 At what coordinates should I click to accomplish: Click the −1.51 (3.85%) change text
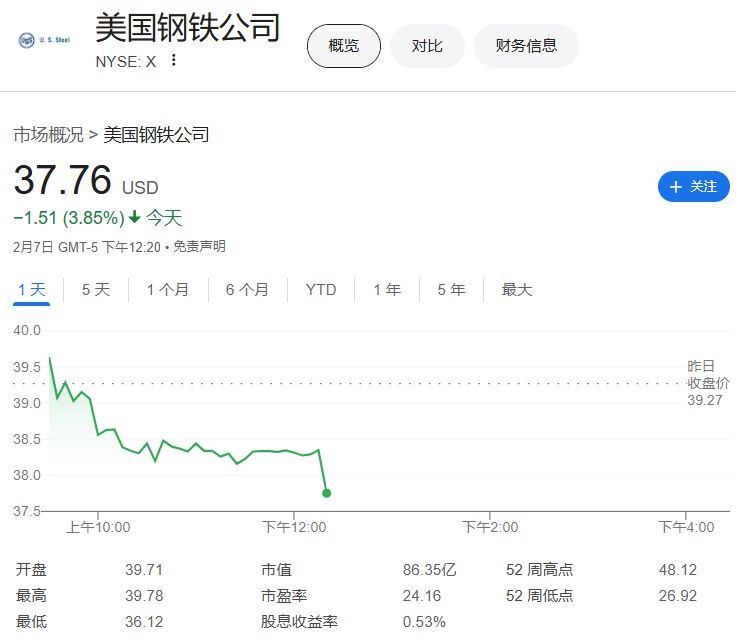click(x=69, y=218)
